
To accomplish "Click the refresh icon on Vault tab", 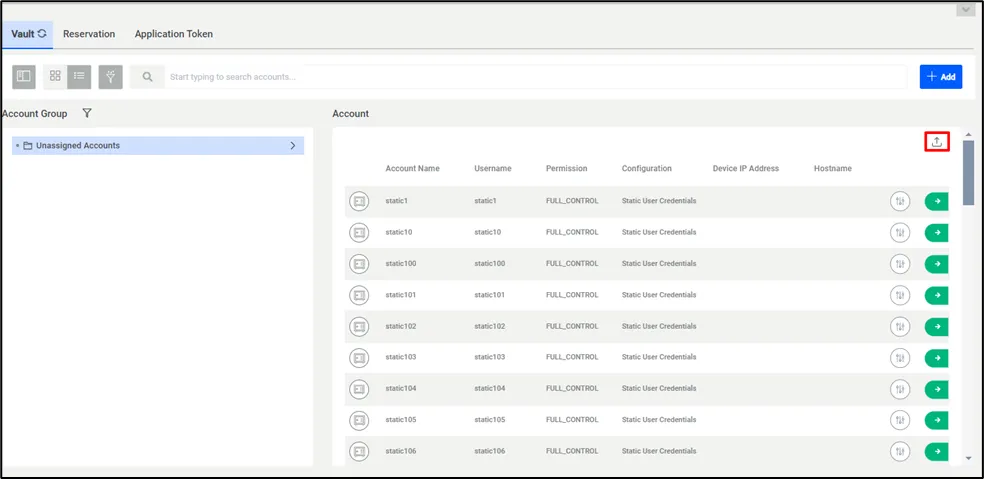I will click(42, 34).
